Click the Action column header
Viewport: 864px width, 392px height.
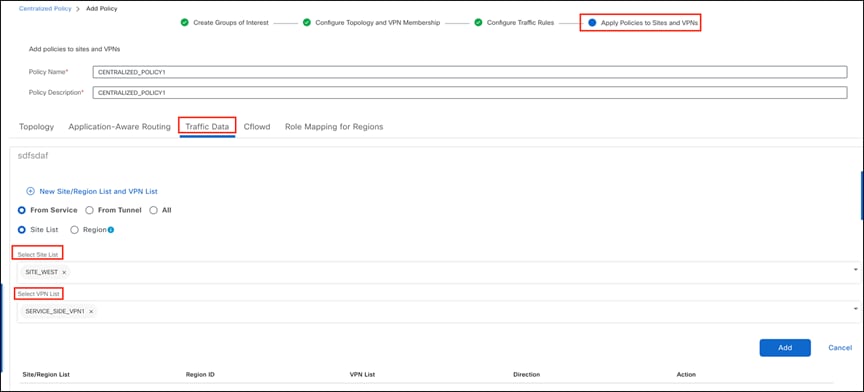[686, 374]
